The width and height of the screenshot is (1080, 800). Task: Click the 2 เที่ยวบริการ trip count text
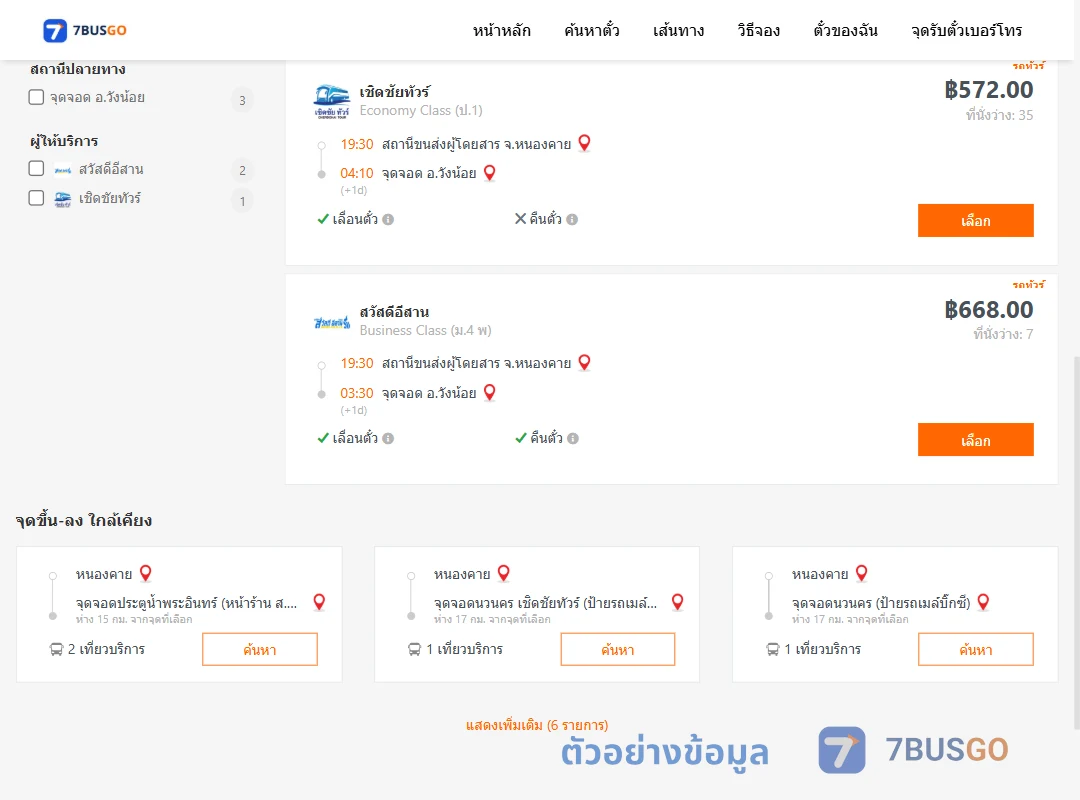pyautogui.click(x=107, y=649)
